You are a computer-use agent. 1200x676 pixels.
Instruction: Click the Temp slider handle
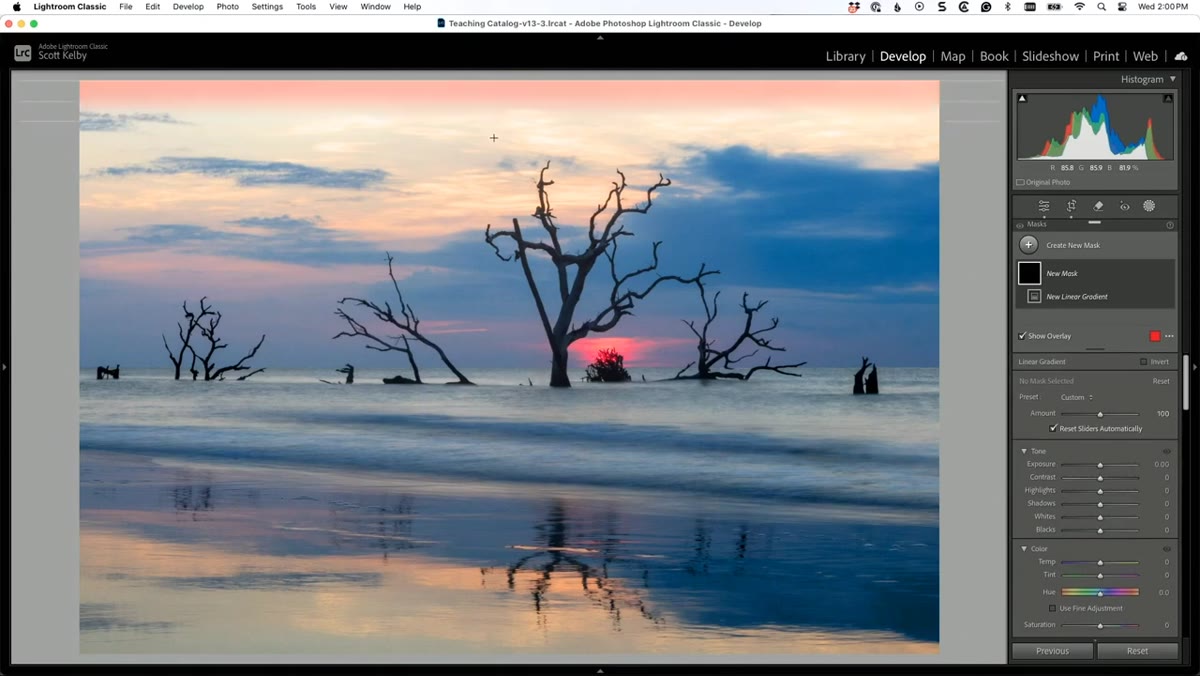(x=1100, y=562)
